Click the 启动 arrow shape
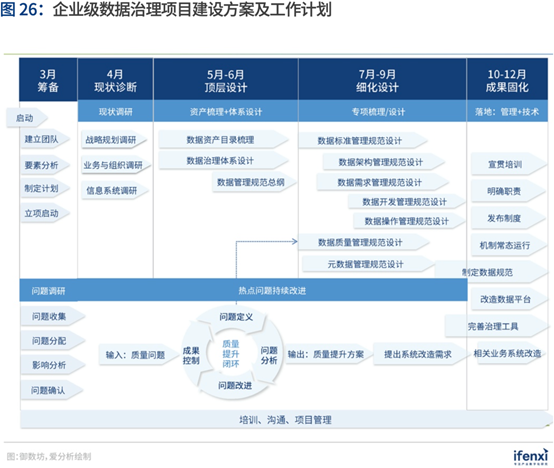Screen dimensions: 554x468 point(26,118)
